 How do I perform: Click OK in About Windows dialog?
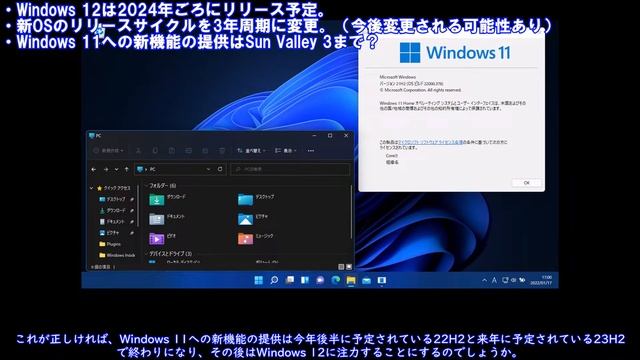pyautogui.click(x=527, y=183)
